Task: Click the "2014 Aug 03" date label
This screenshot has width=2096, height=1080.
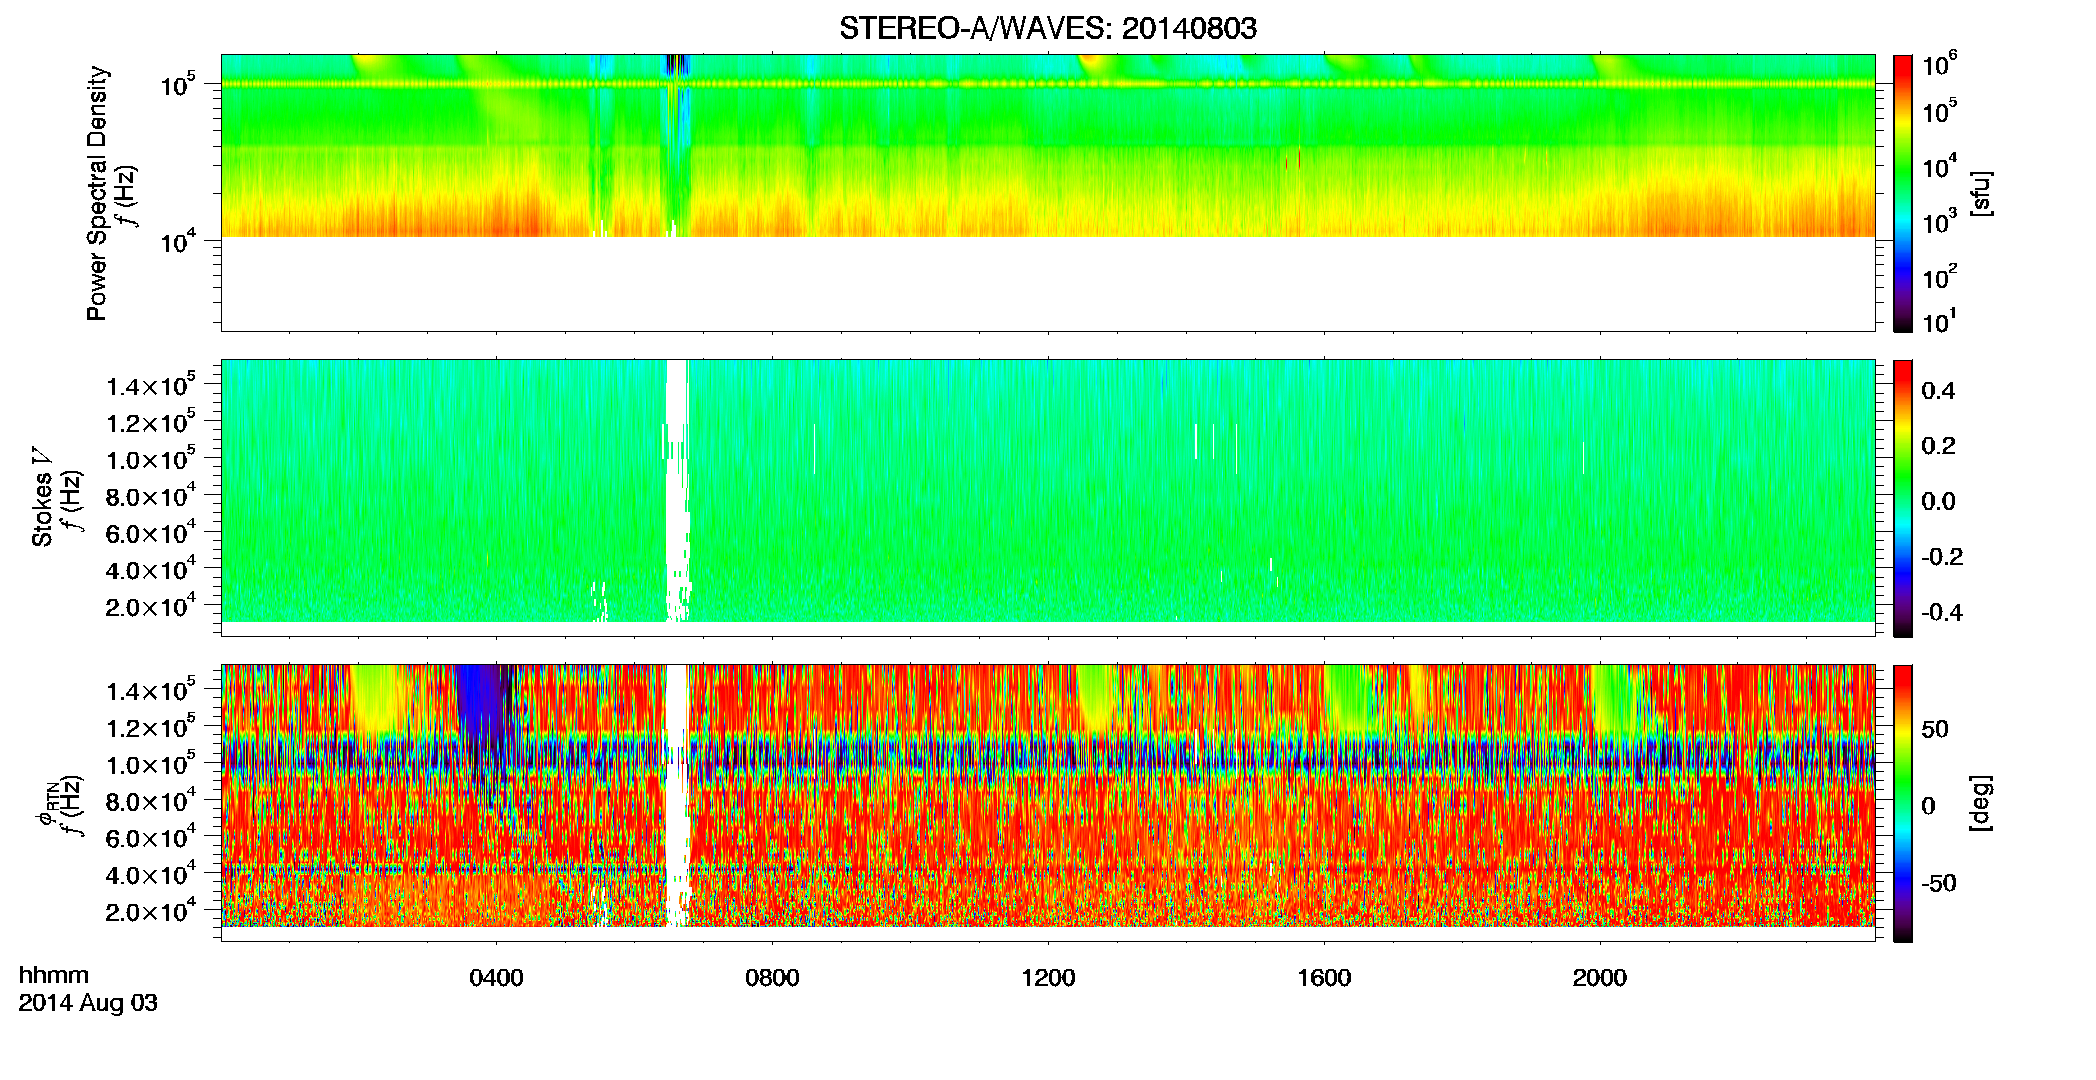Action: click(x=88, y=1003)
